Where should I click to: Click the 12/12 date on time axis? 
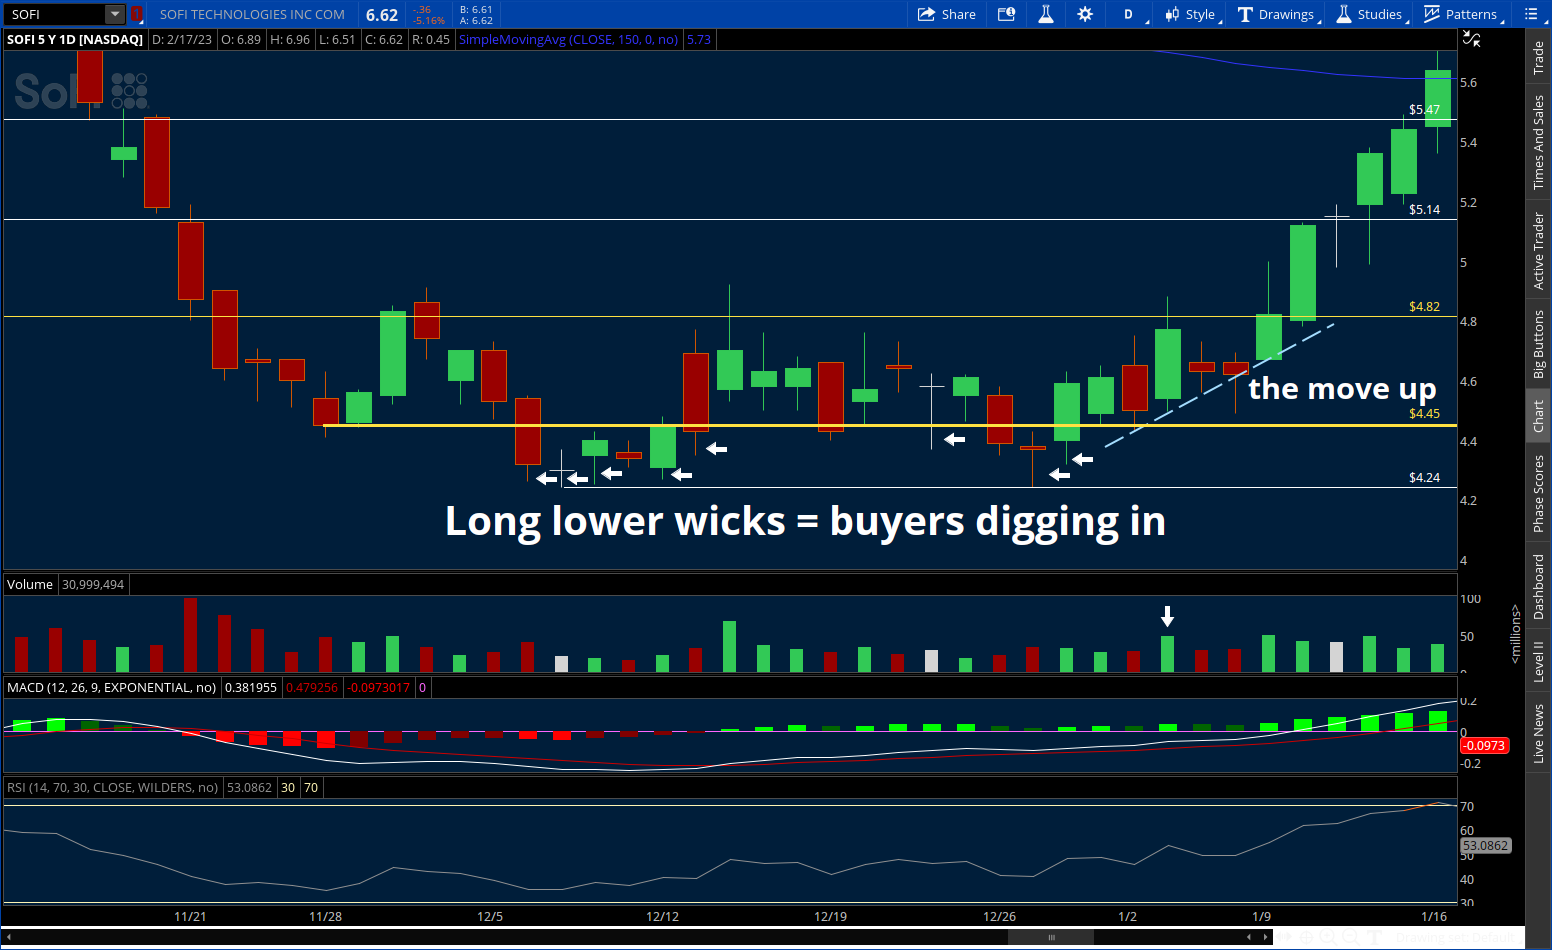pyautogui.click(x=662, y=916)
